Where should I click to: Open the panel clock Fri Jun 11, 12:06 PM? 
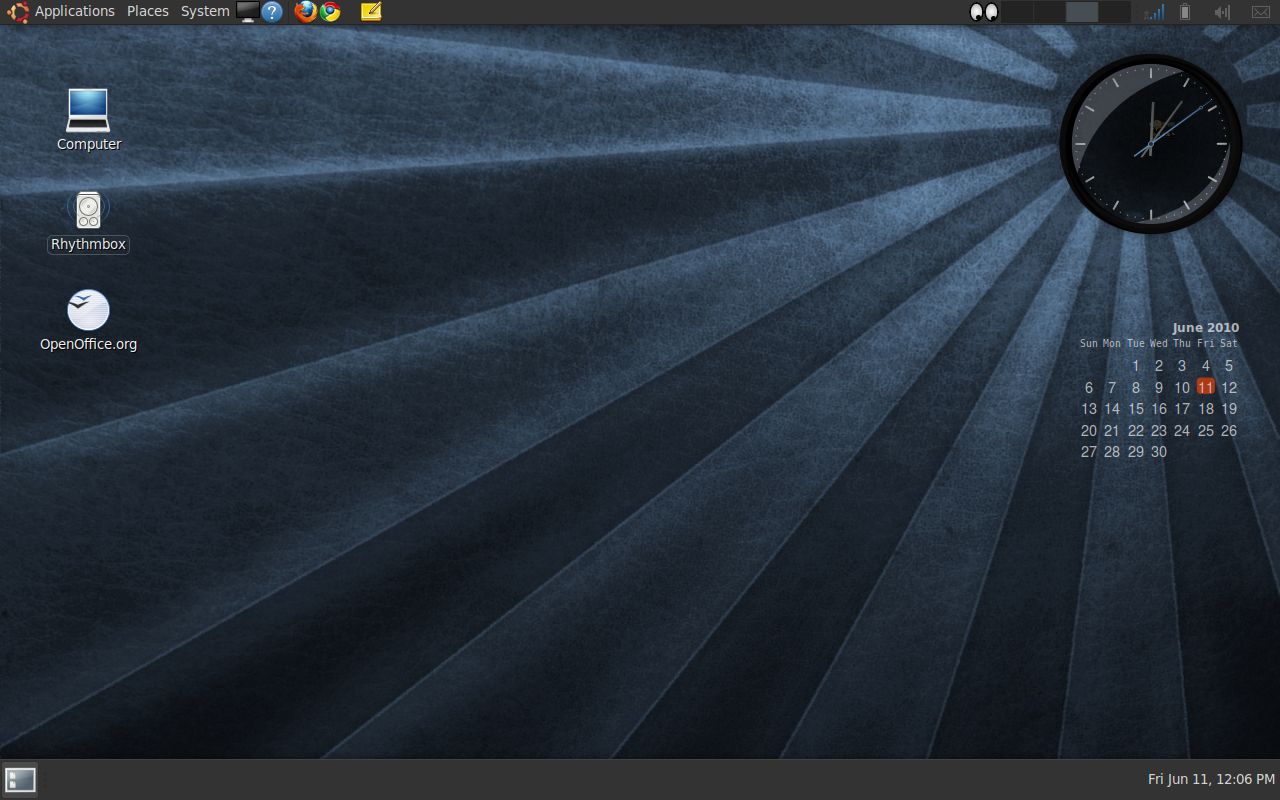1211,779
